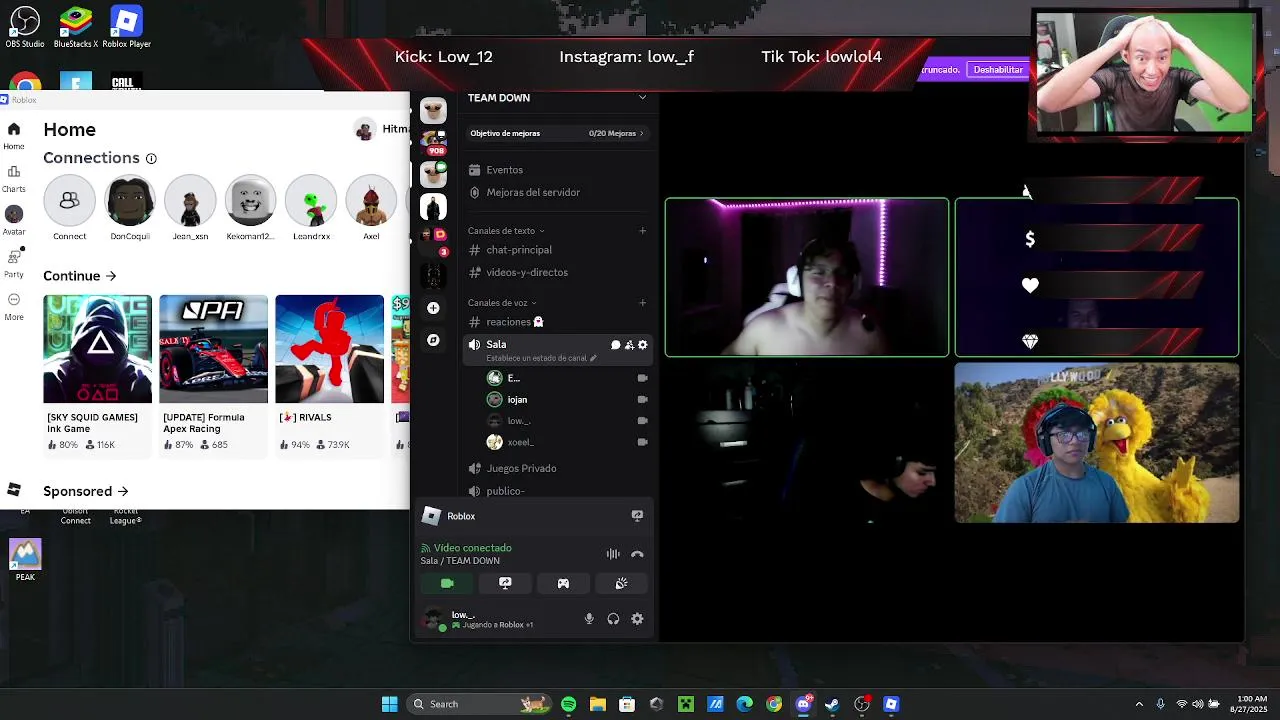Open Steam from taskbar
The width and height of the screenshot is (1280, 720).
(x=831, y=704)
